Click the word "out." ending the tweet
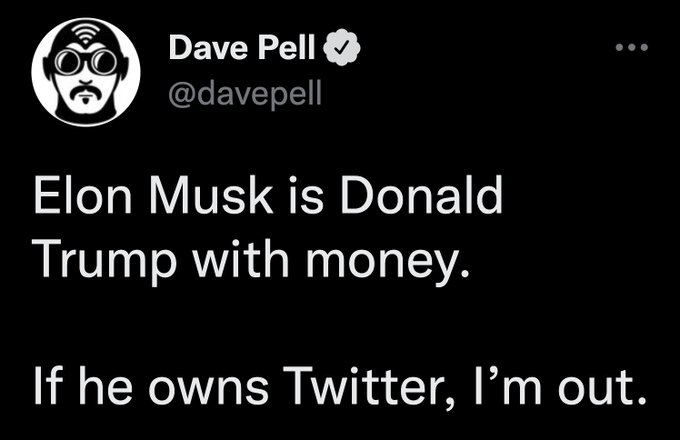Viewport: 680px width, 440px height. click(596, 385)
